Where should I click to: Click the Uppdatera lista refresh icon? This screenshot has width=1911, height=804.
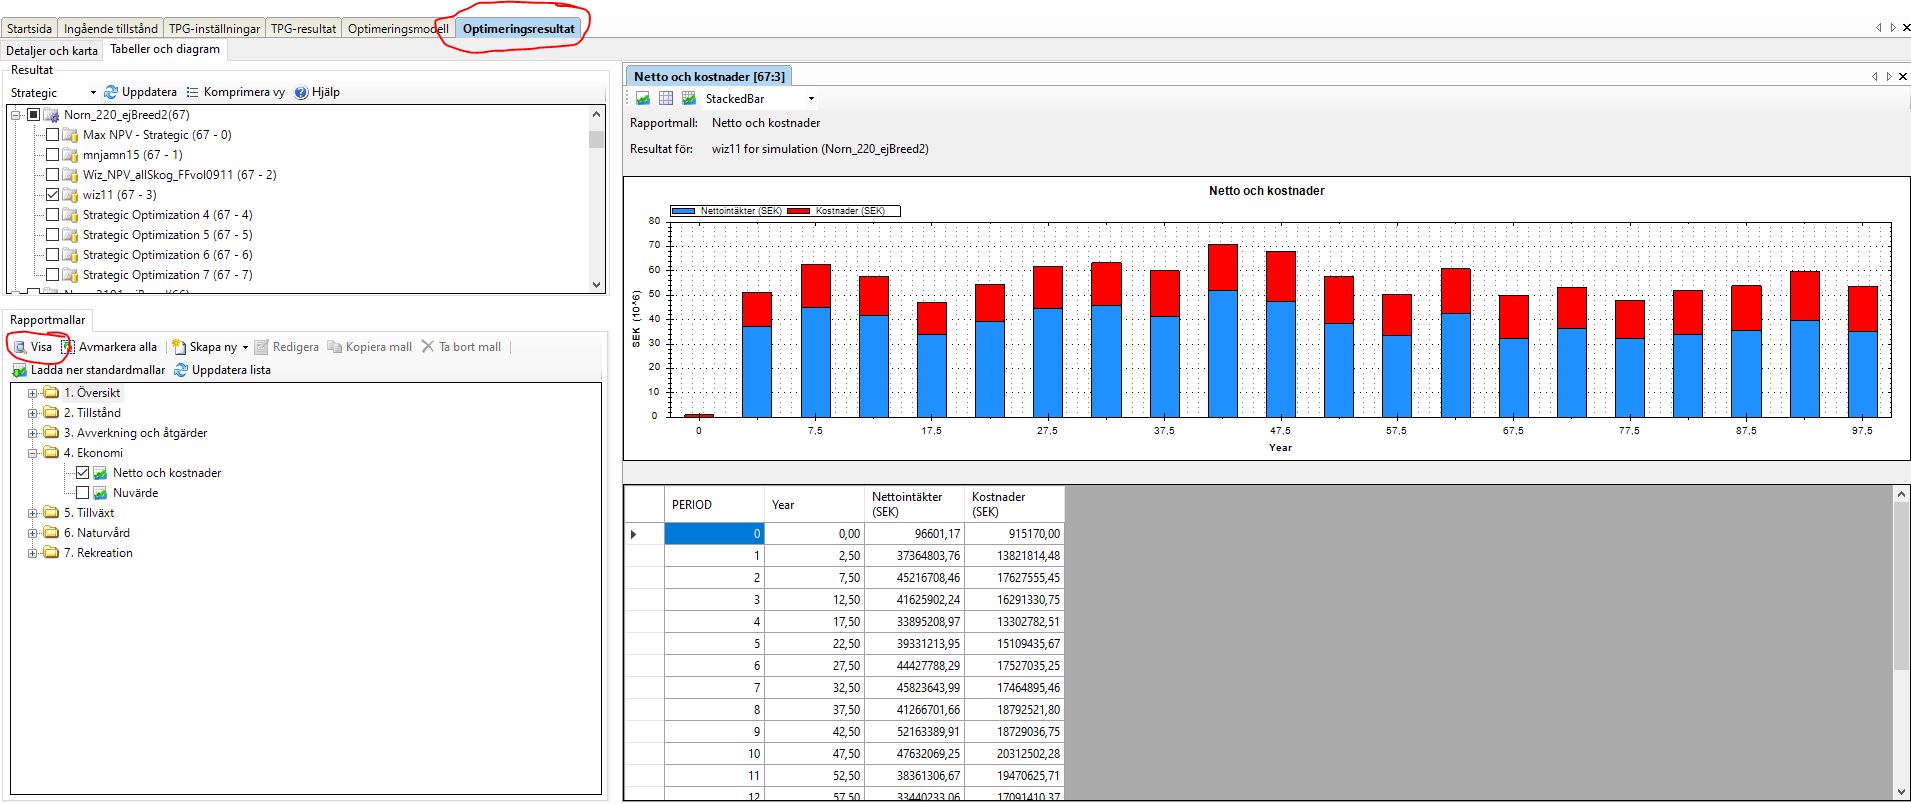click(x=181, y=370)
